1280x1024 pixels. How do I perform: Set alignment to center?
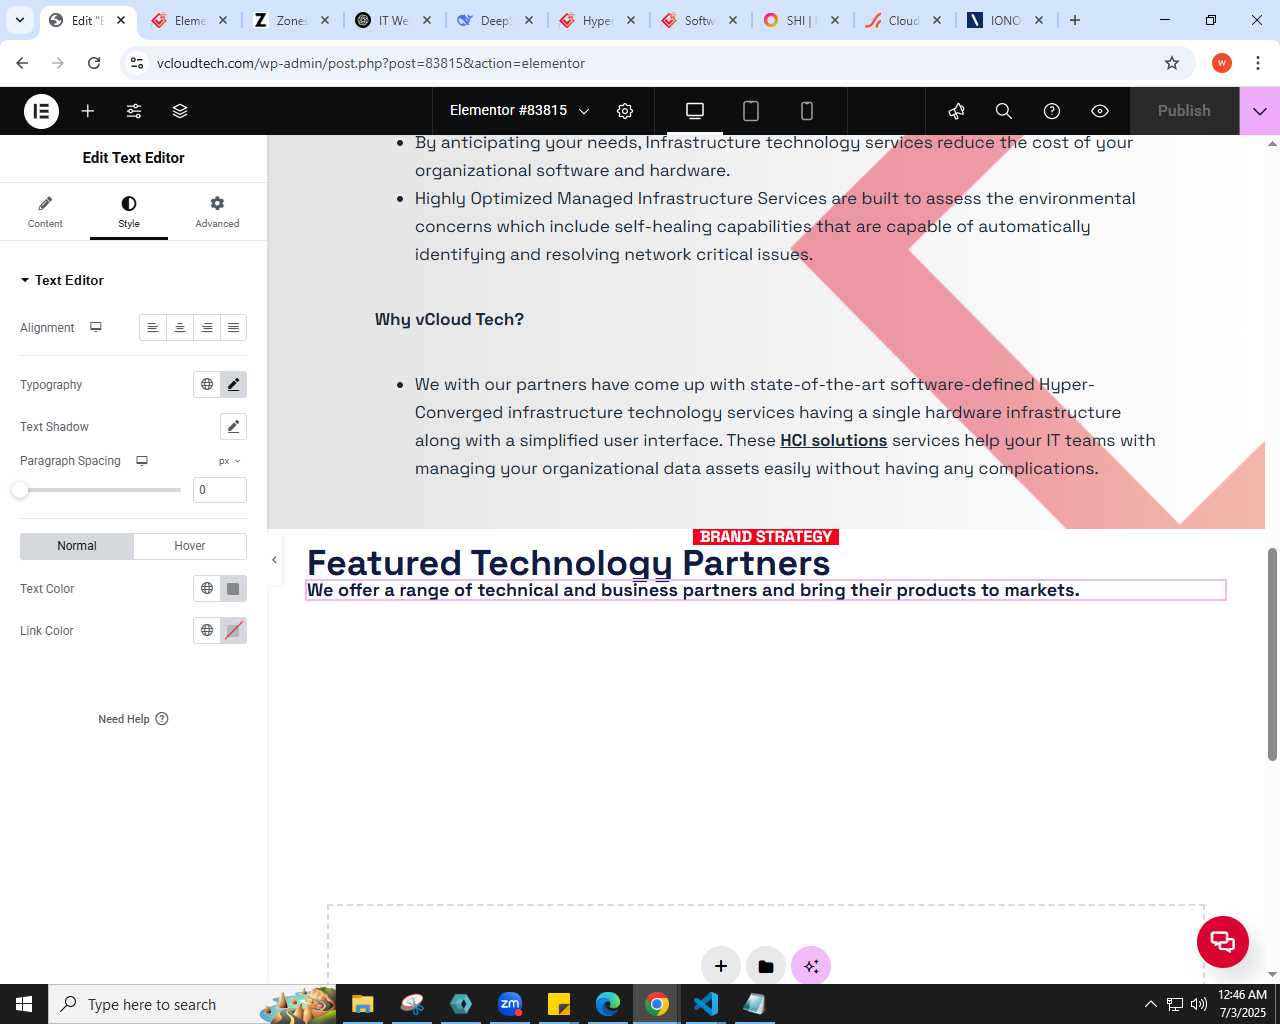click(180, 328)
